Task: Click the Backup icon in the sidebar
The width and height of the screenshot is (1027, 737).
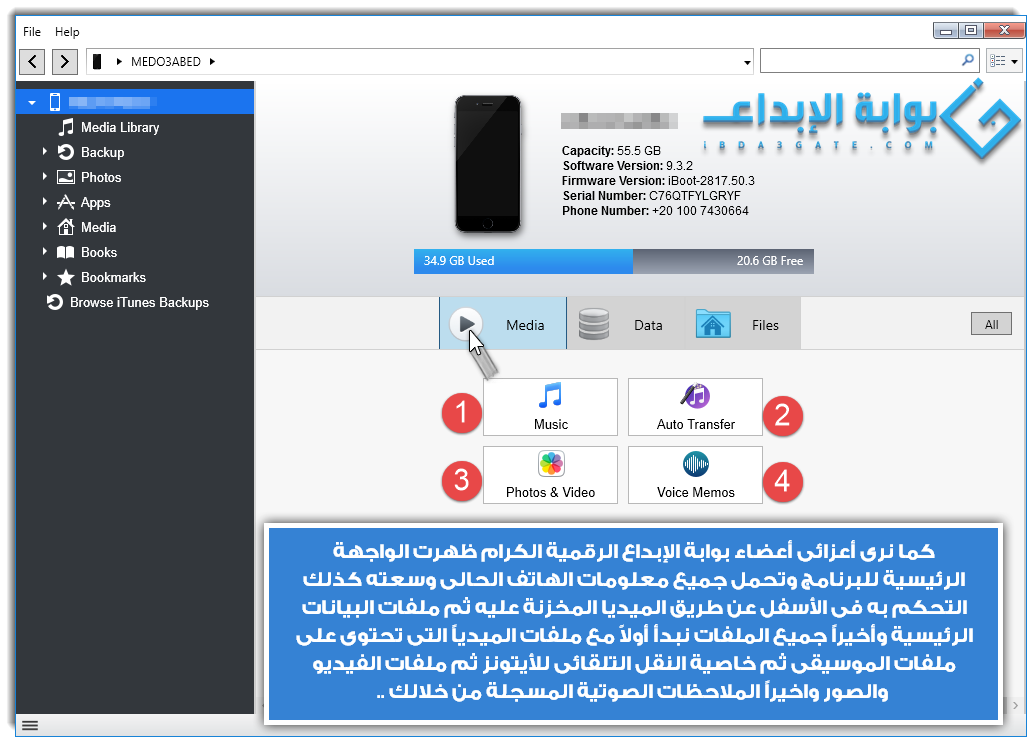Action: point(65,152)
